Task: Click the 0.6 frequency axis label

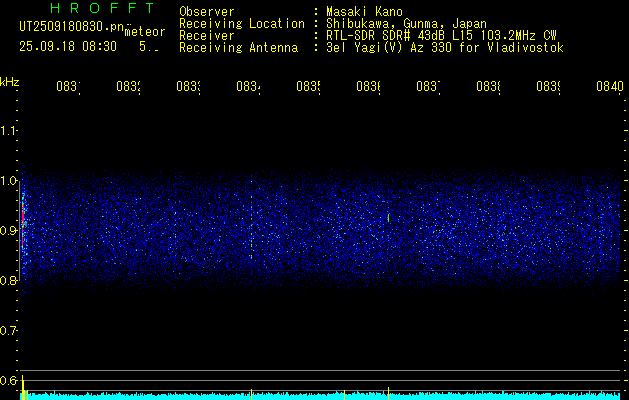Action: coord(9,380)
